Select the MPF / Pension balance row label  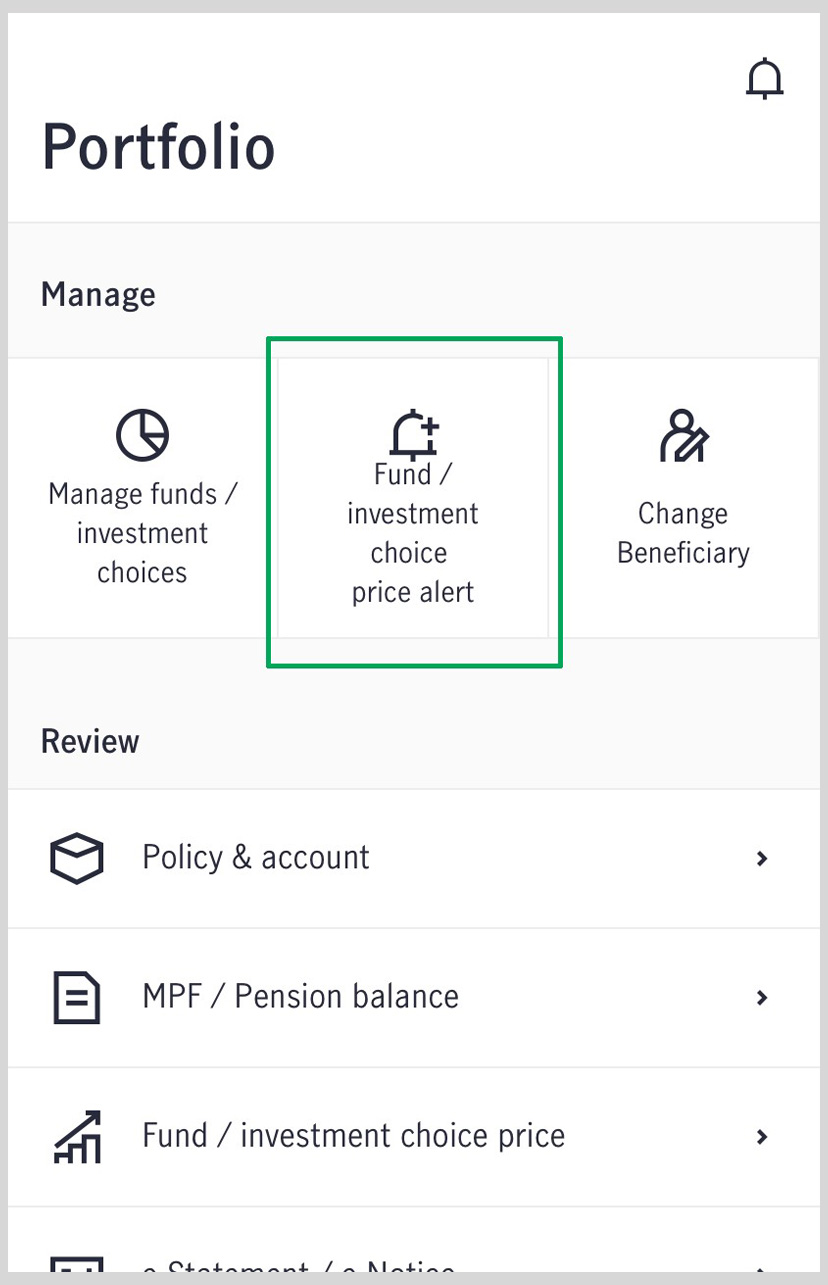[301, 997]
